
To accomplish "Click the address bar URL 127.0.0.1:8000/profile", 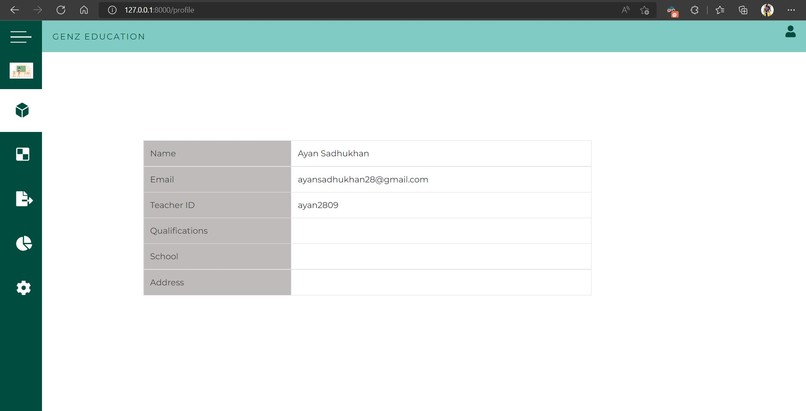I will pos(159,10).
